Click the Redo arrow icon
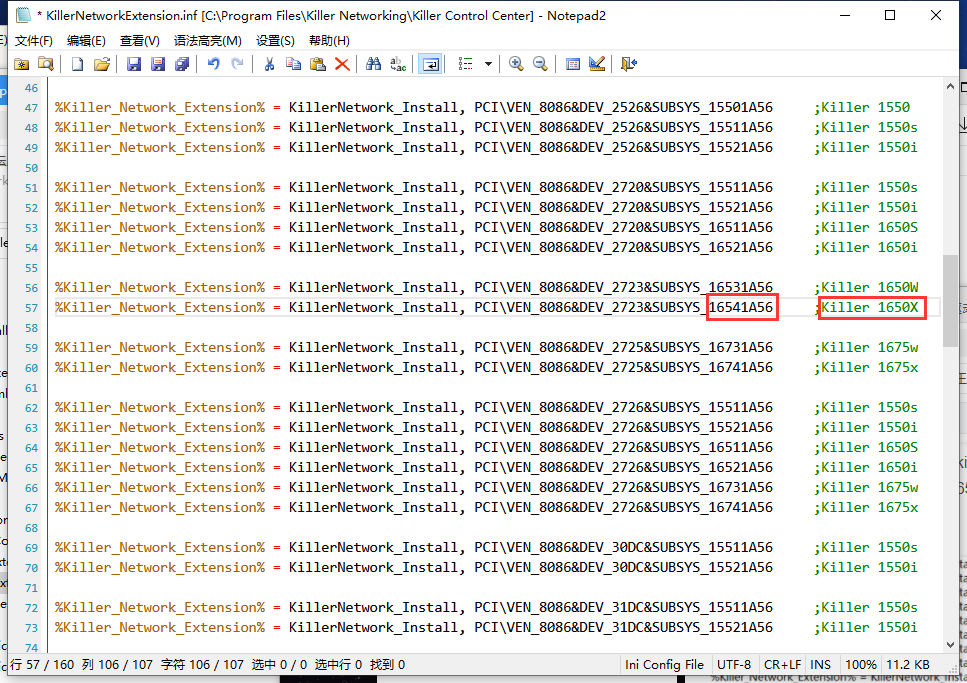The height and width of the screenshot is (683, 967). click(237, 64)
